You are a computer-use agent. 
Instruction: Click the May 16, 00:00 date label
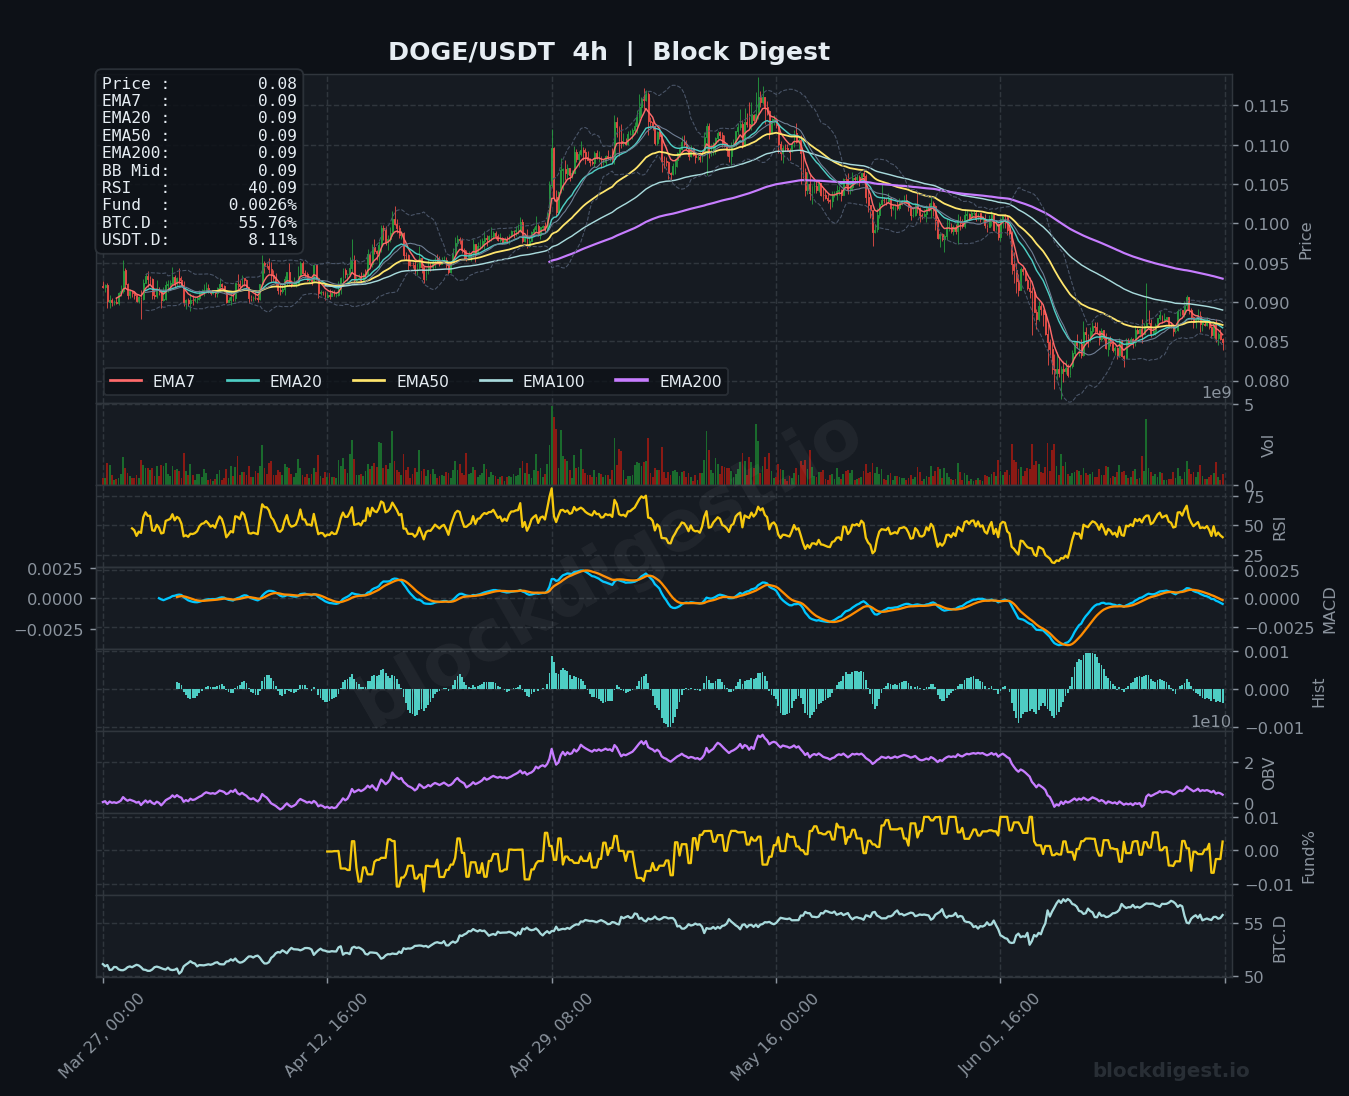(x=775, y=1036)
